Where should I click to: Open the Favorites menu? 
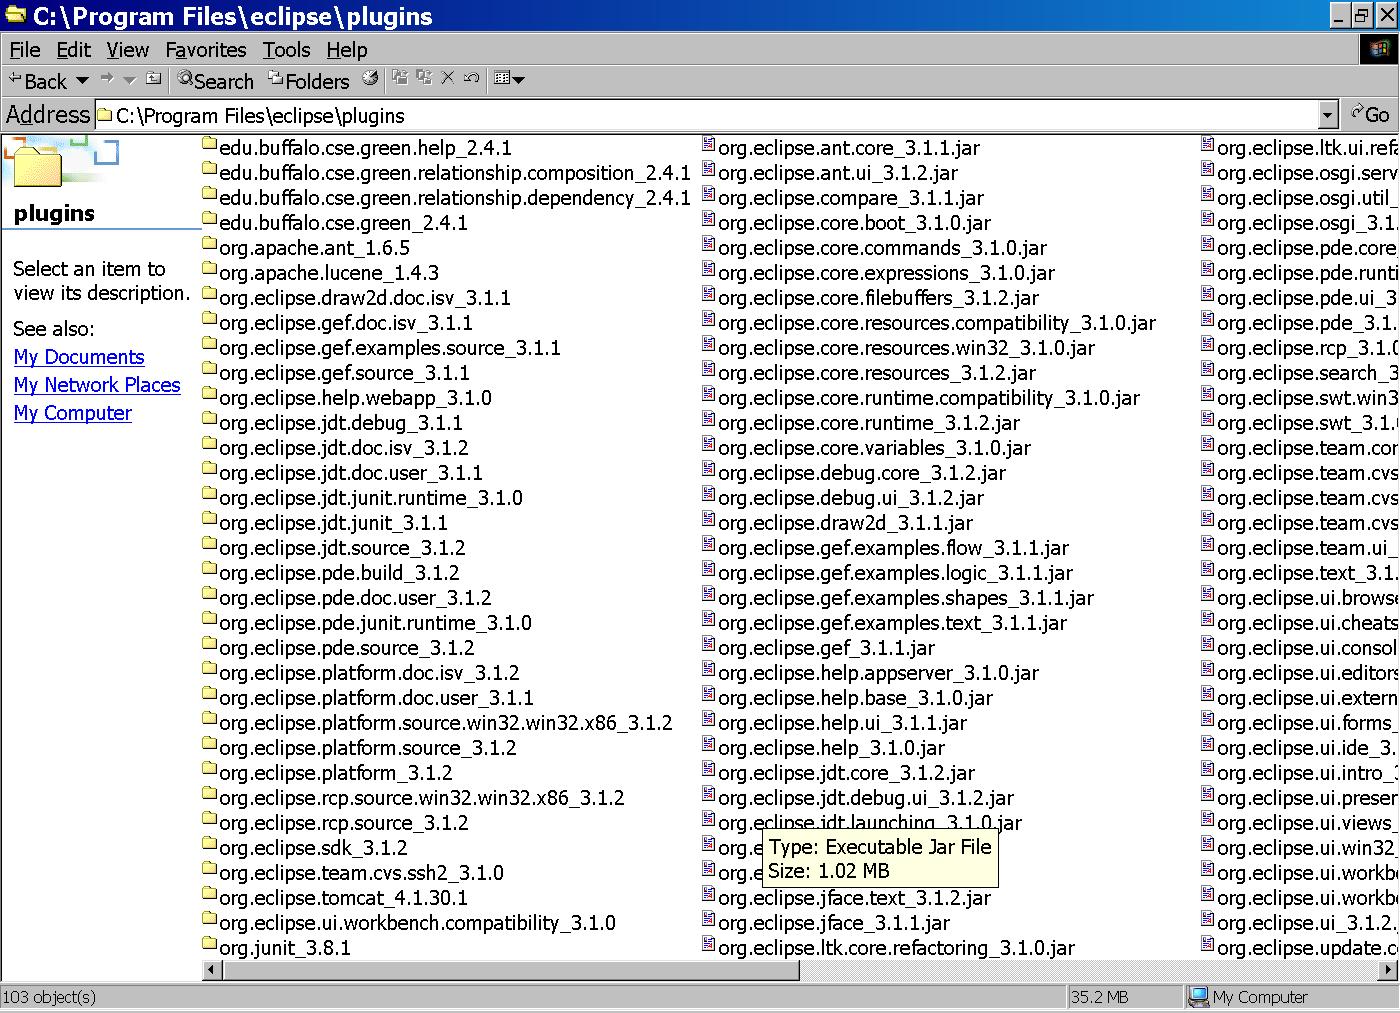(x=205, y=50)
